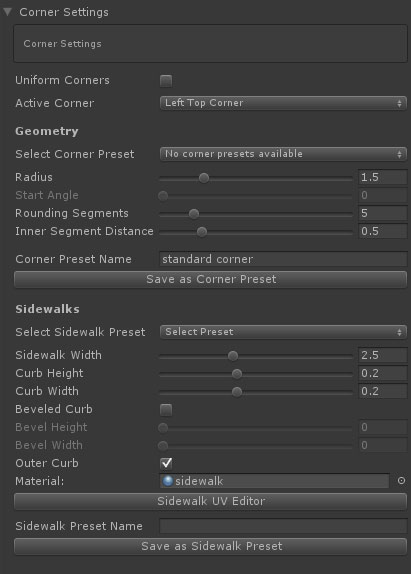Image resolution: width=411 pixels, height=574 pixels.
Task: Enable the Beveled Curb checkbox
Action: (166, 410)
